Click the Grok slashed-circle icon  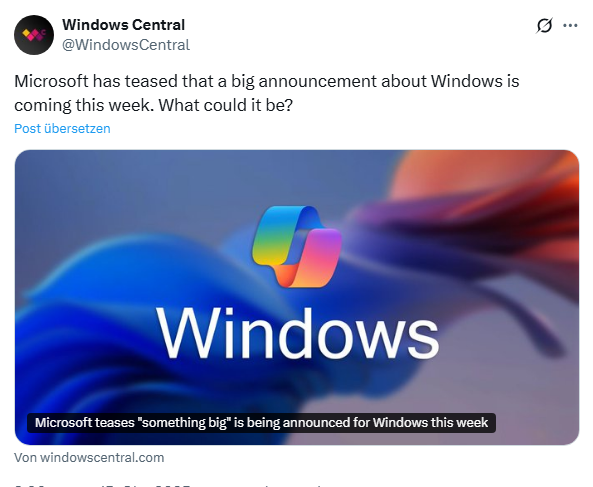pyautogui.click(x=544, y=26)
